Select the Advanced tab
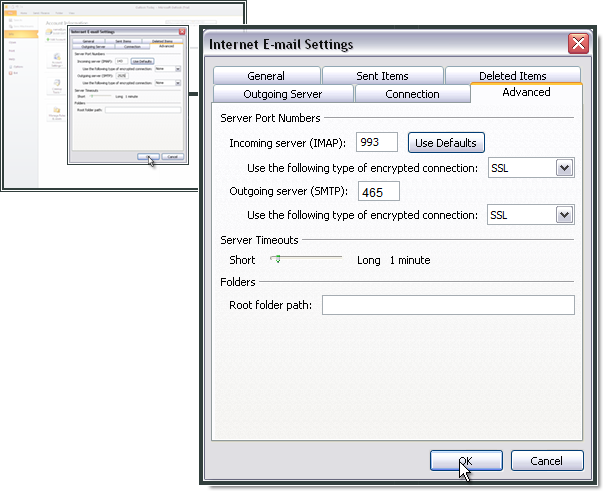This screenshot has width=608, height=496. (x=526, y=92)
